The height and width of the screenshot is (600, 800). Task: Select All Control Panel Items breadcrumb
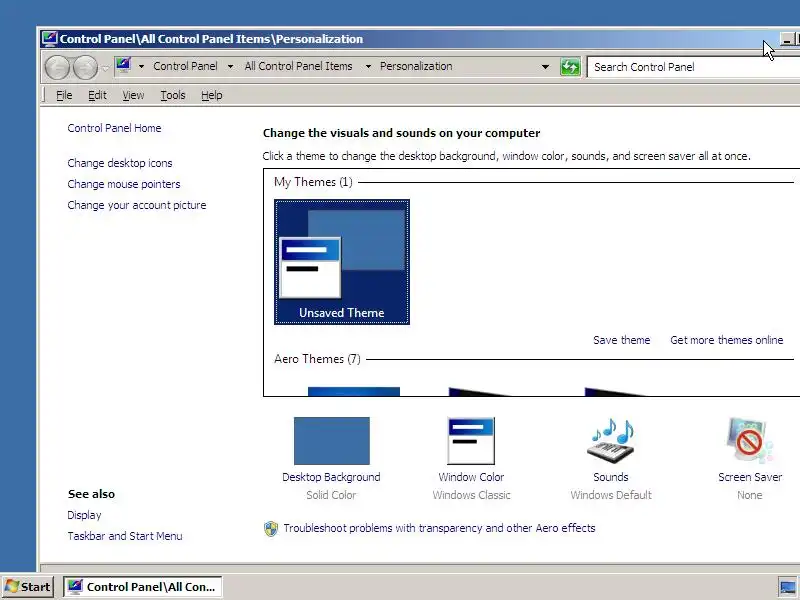[298, 66]
